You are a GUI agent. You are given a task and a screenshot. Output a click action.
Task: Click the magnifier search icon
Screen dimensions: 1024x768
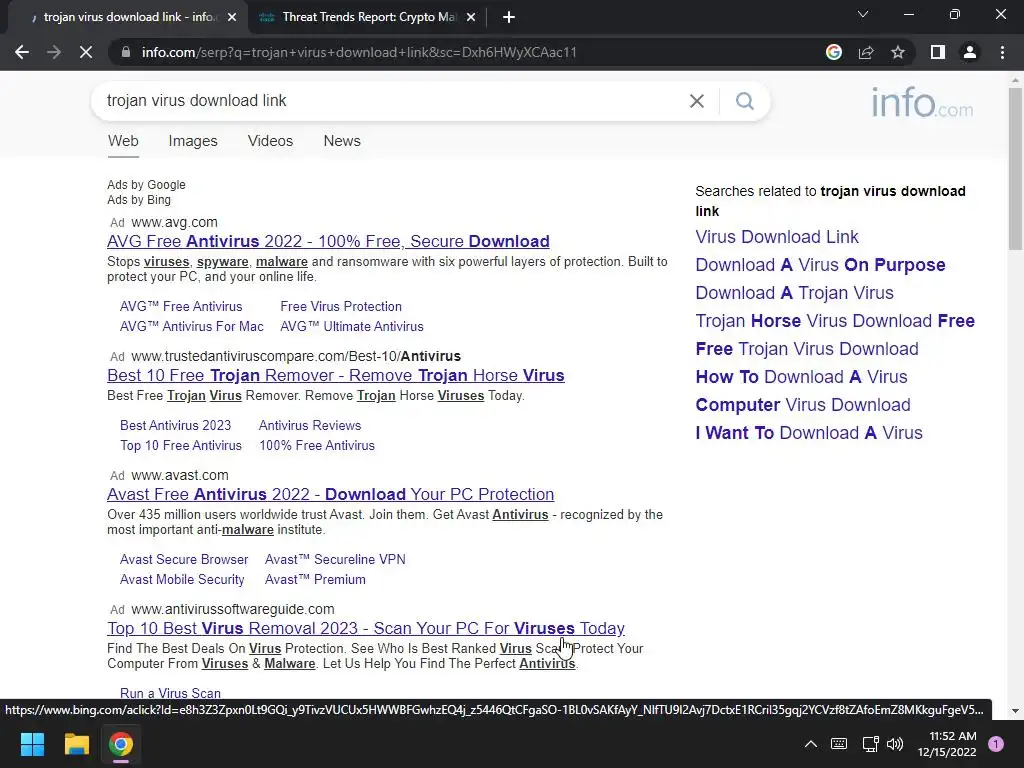point(744,101)
